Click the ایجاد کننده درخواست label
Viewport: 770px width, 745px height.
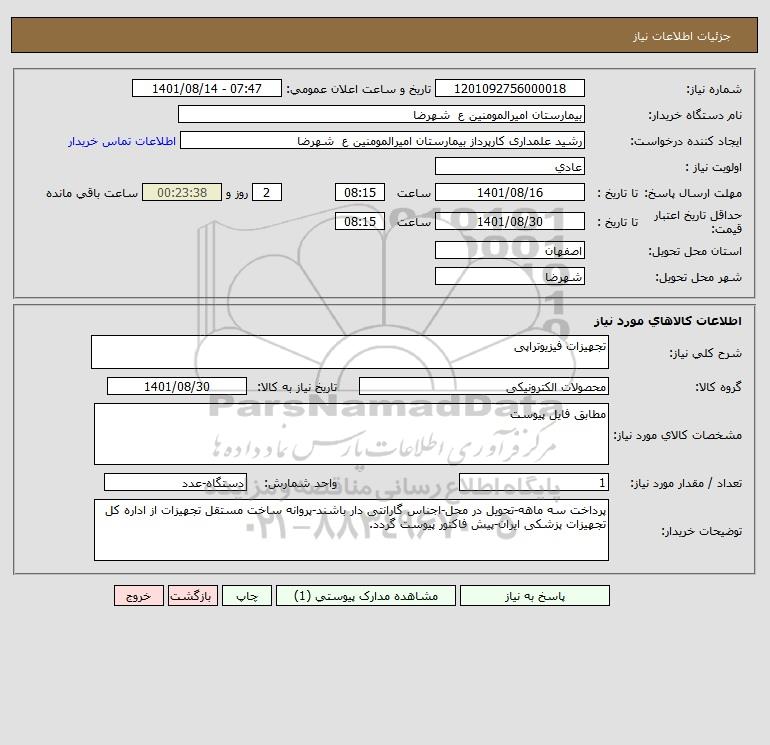click(686, 141)
